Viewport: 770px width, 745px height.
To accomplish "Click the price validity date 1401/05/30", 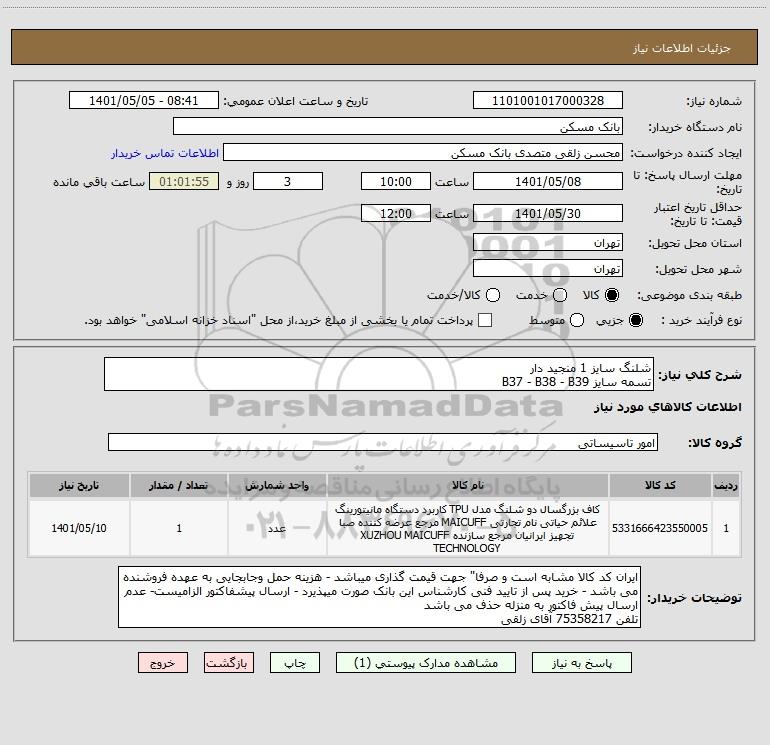I will [548, 213].
